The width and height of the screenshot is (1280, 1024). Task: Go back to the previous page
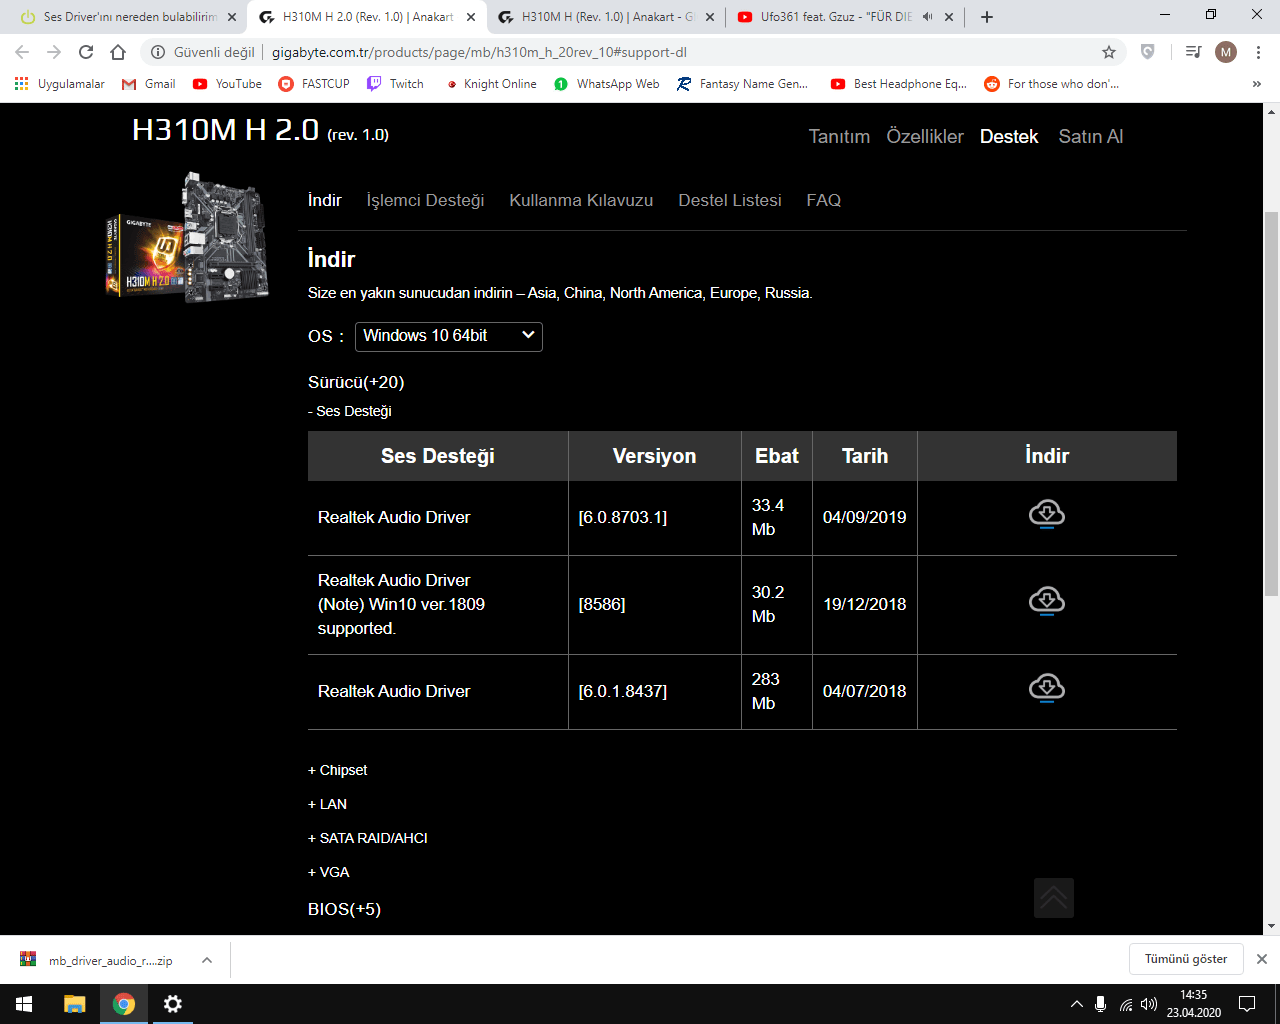[x=22, y=52]
